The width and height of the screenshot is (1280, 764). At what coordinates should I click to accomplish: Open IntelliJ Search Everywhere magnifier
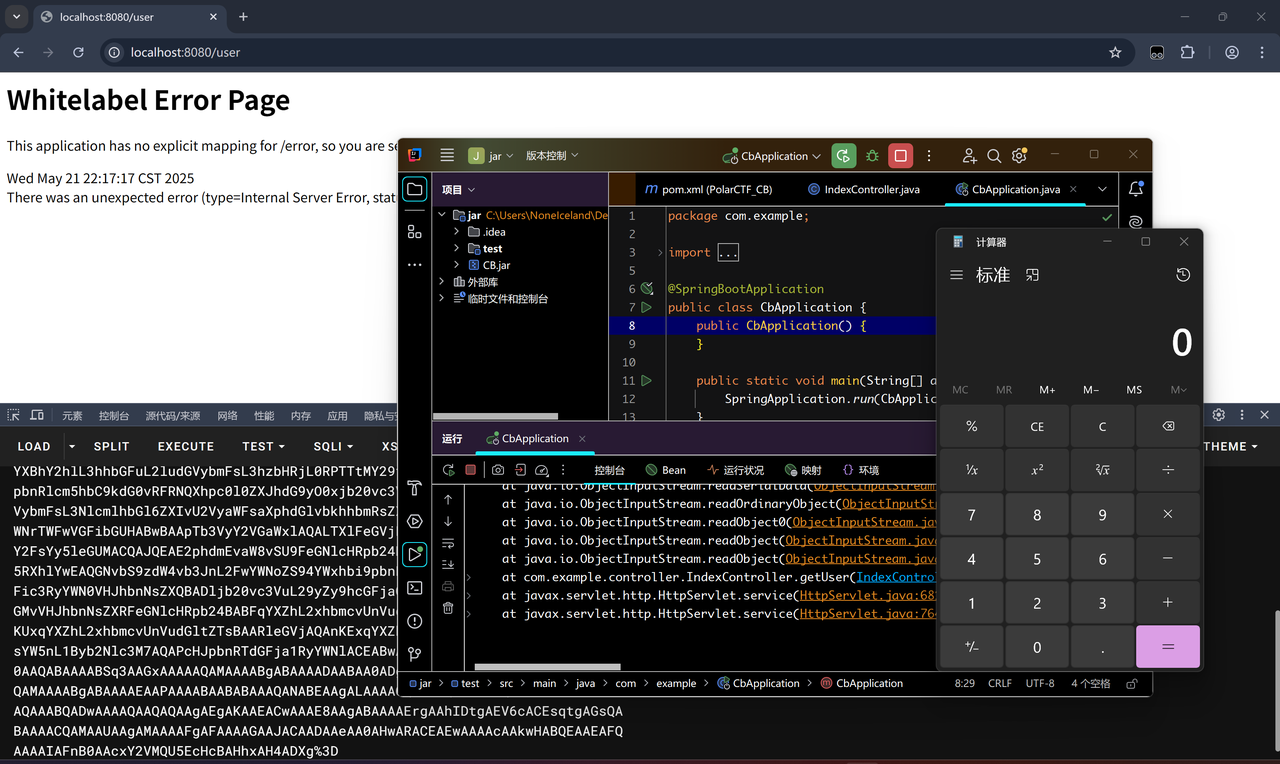point(994,156)
